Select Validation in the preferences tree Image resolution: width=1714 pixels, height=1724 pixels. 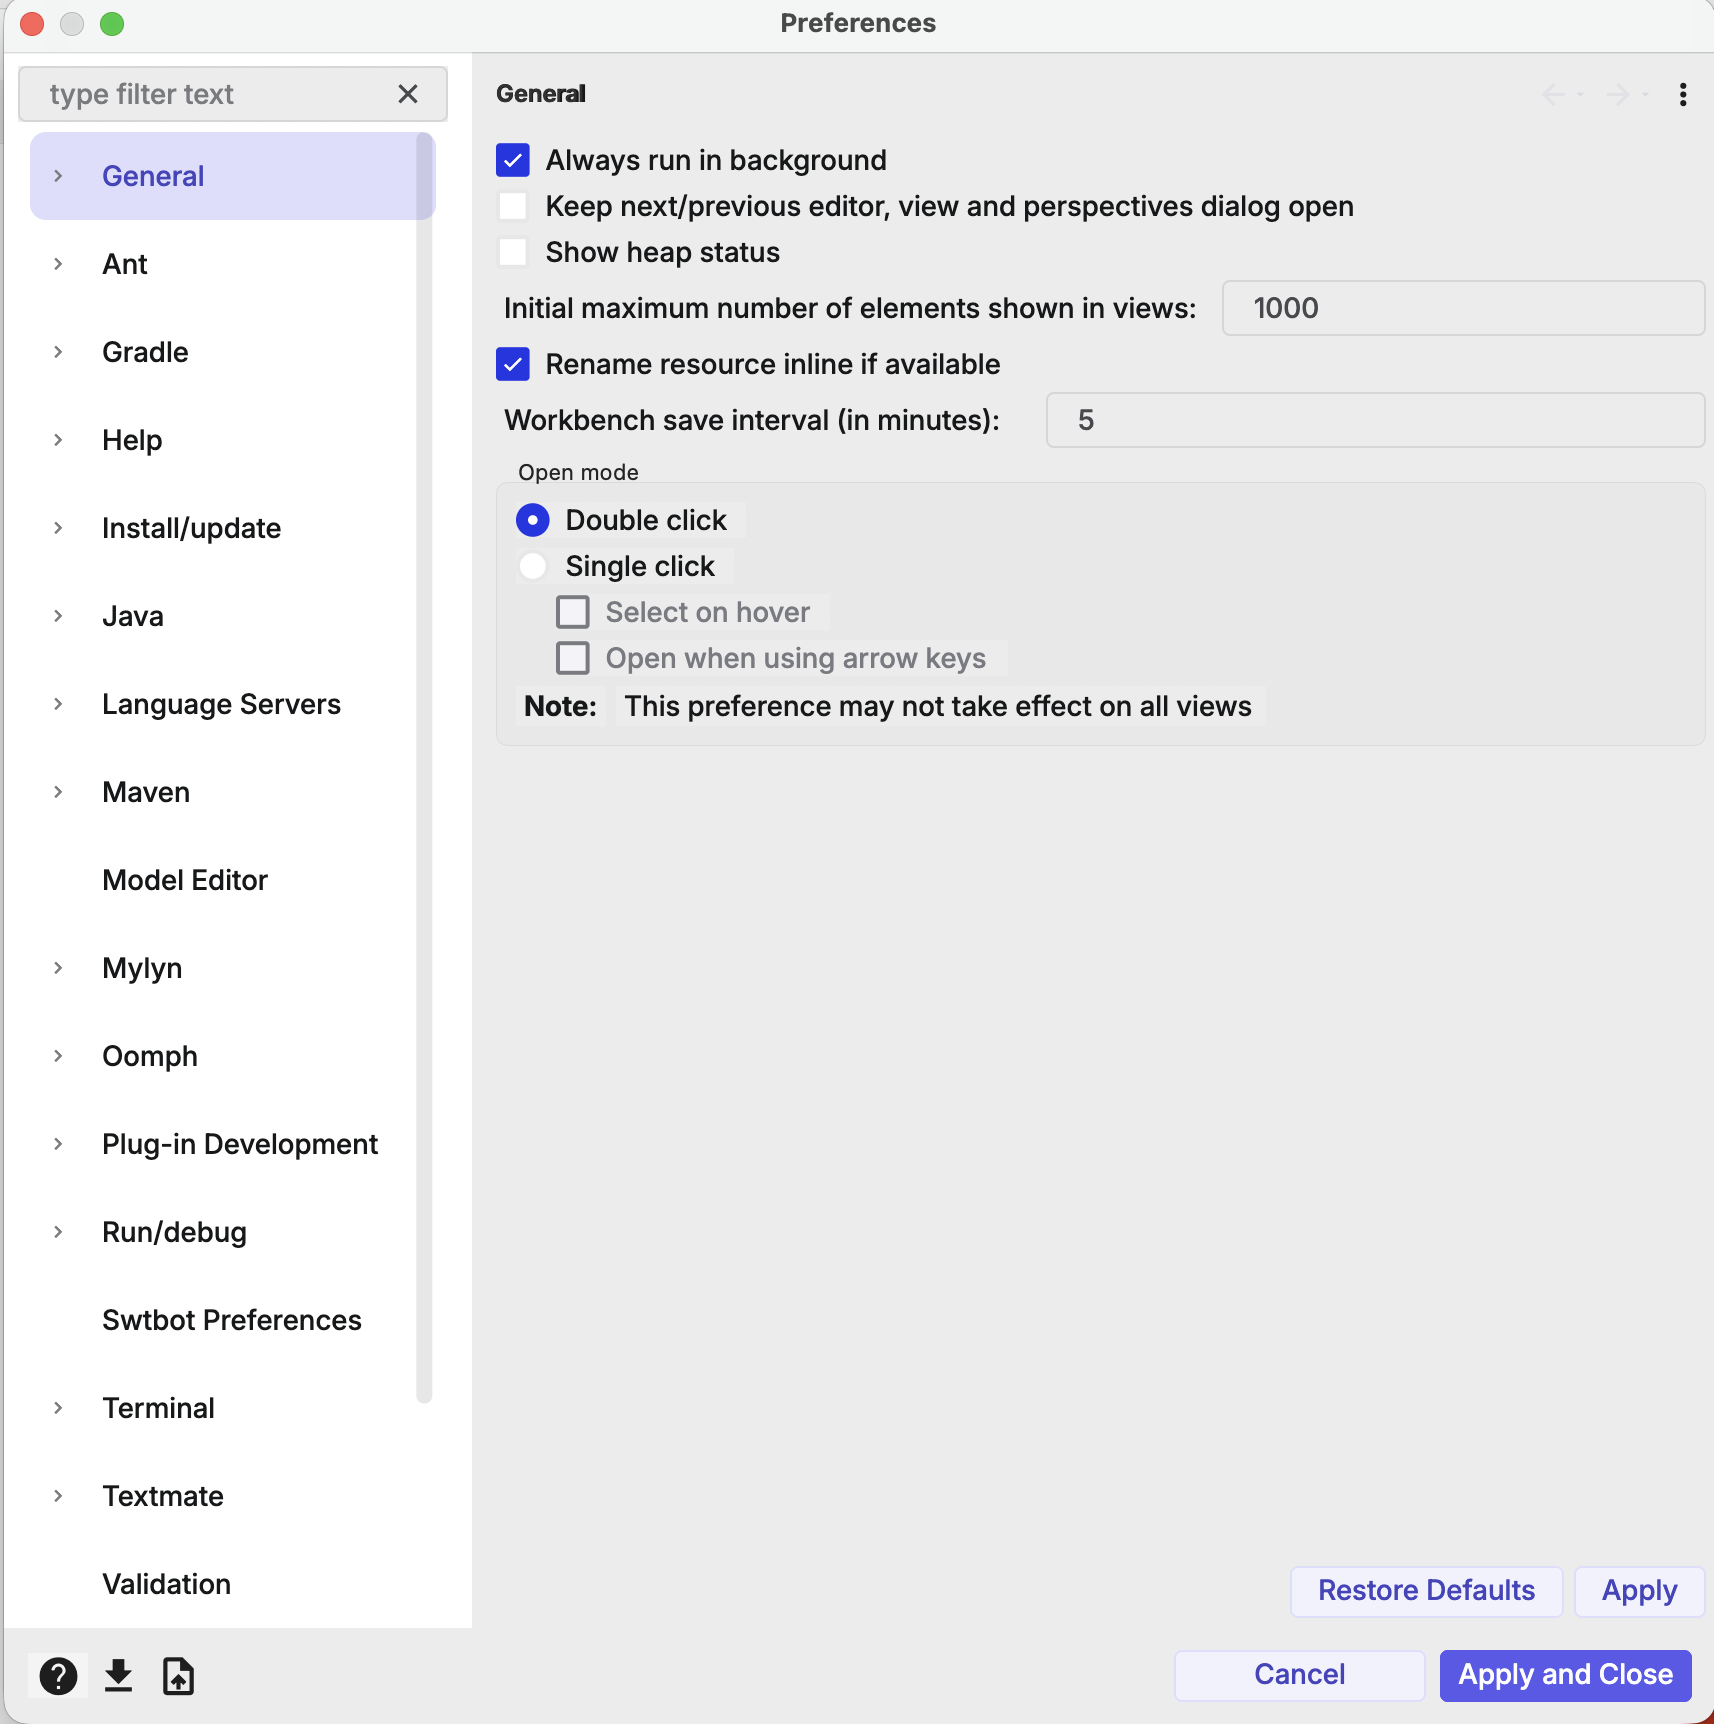pos(166,1584)
